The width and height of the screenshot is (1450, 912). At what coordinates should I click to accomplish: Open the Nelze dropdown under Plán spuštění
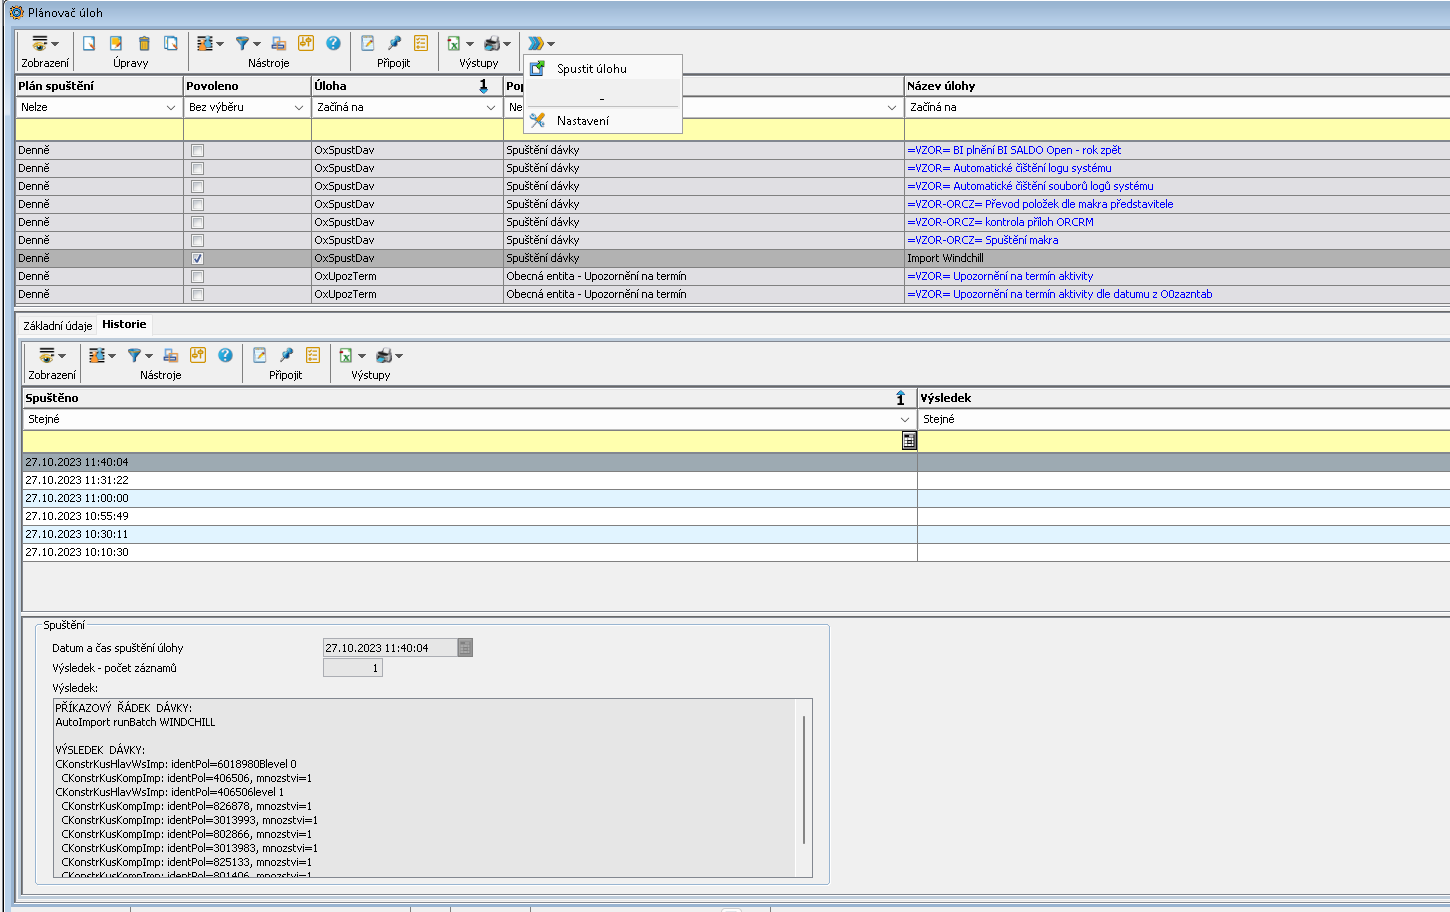(x=170, y=107)
